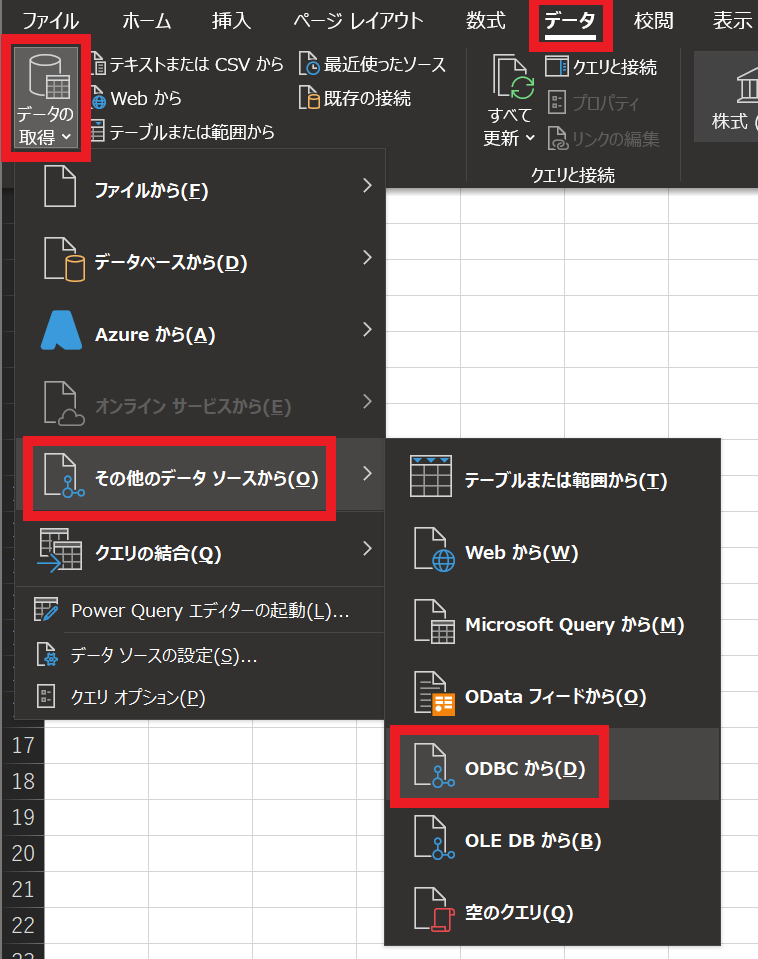Viewport: 758px width, 959px height.
Task: Click クエリ オプション icon
Action: pos(46,696)
